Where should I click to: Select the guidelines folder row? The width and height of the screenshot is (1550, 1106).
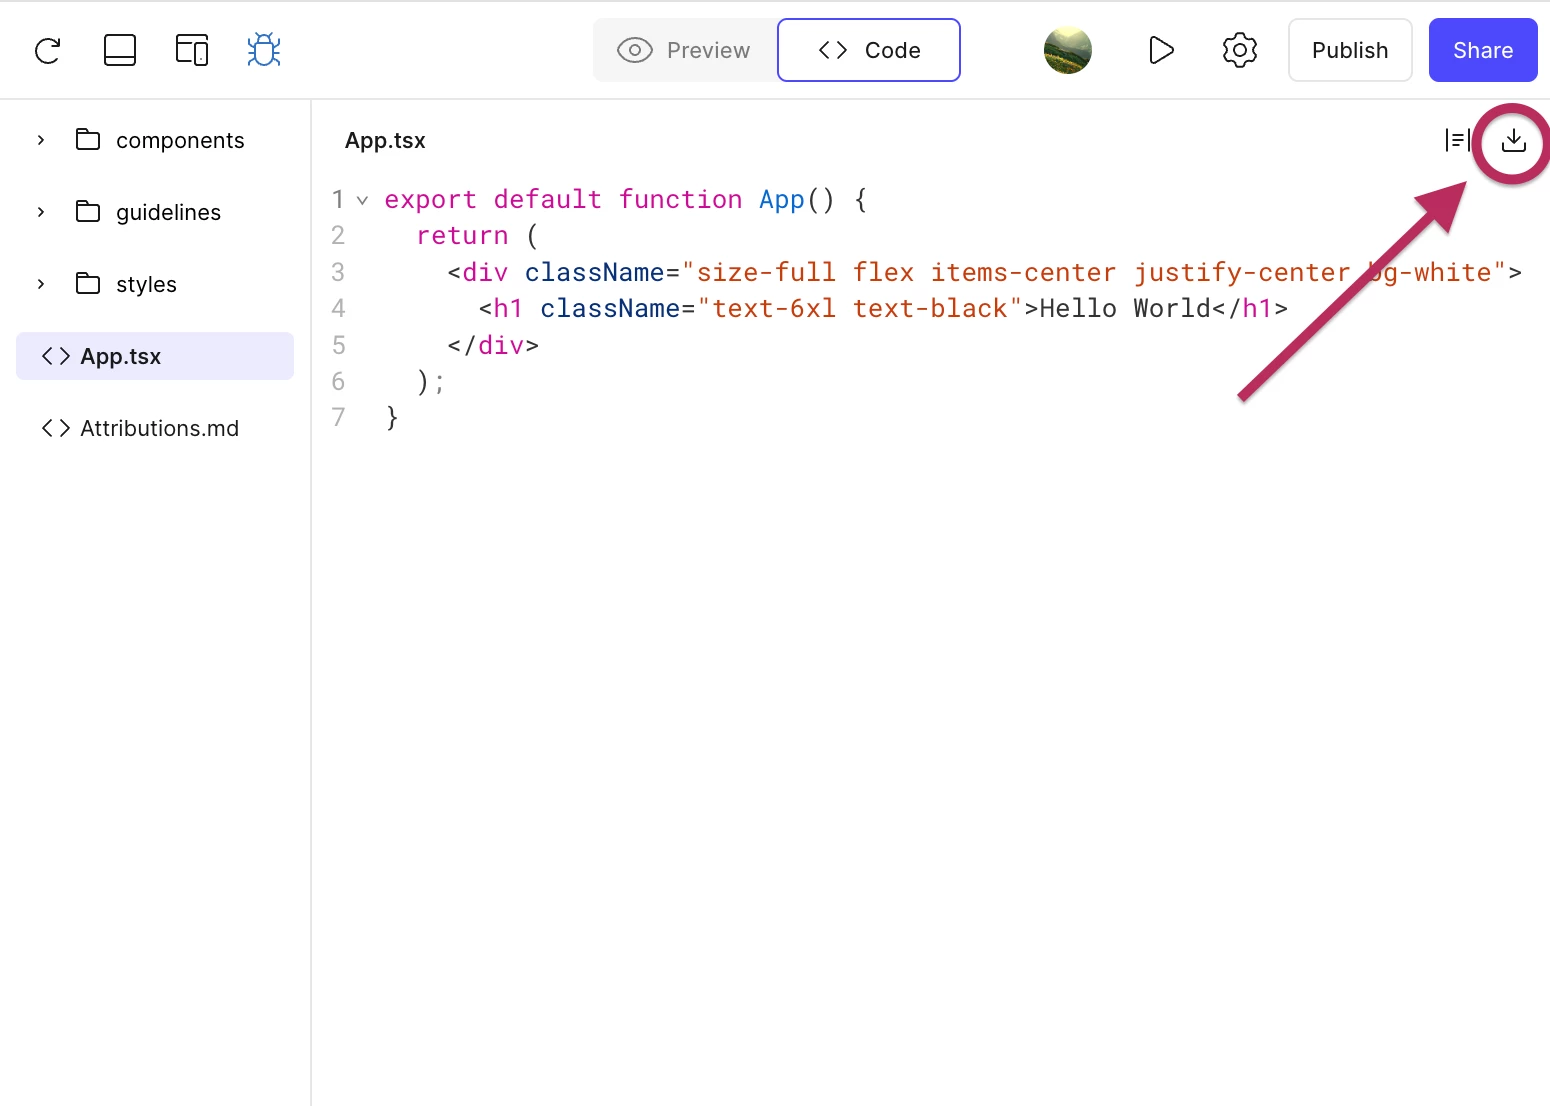(155, 212)
